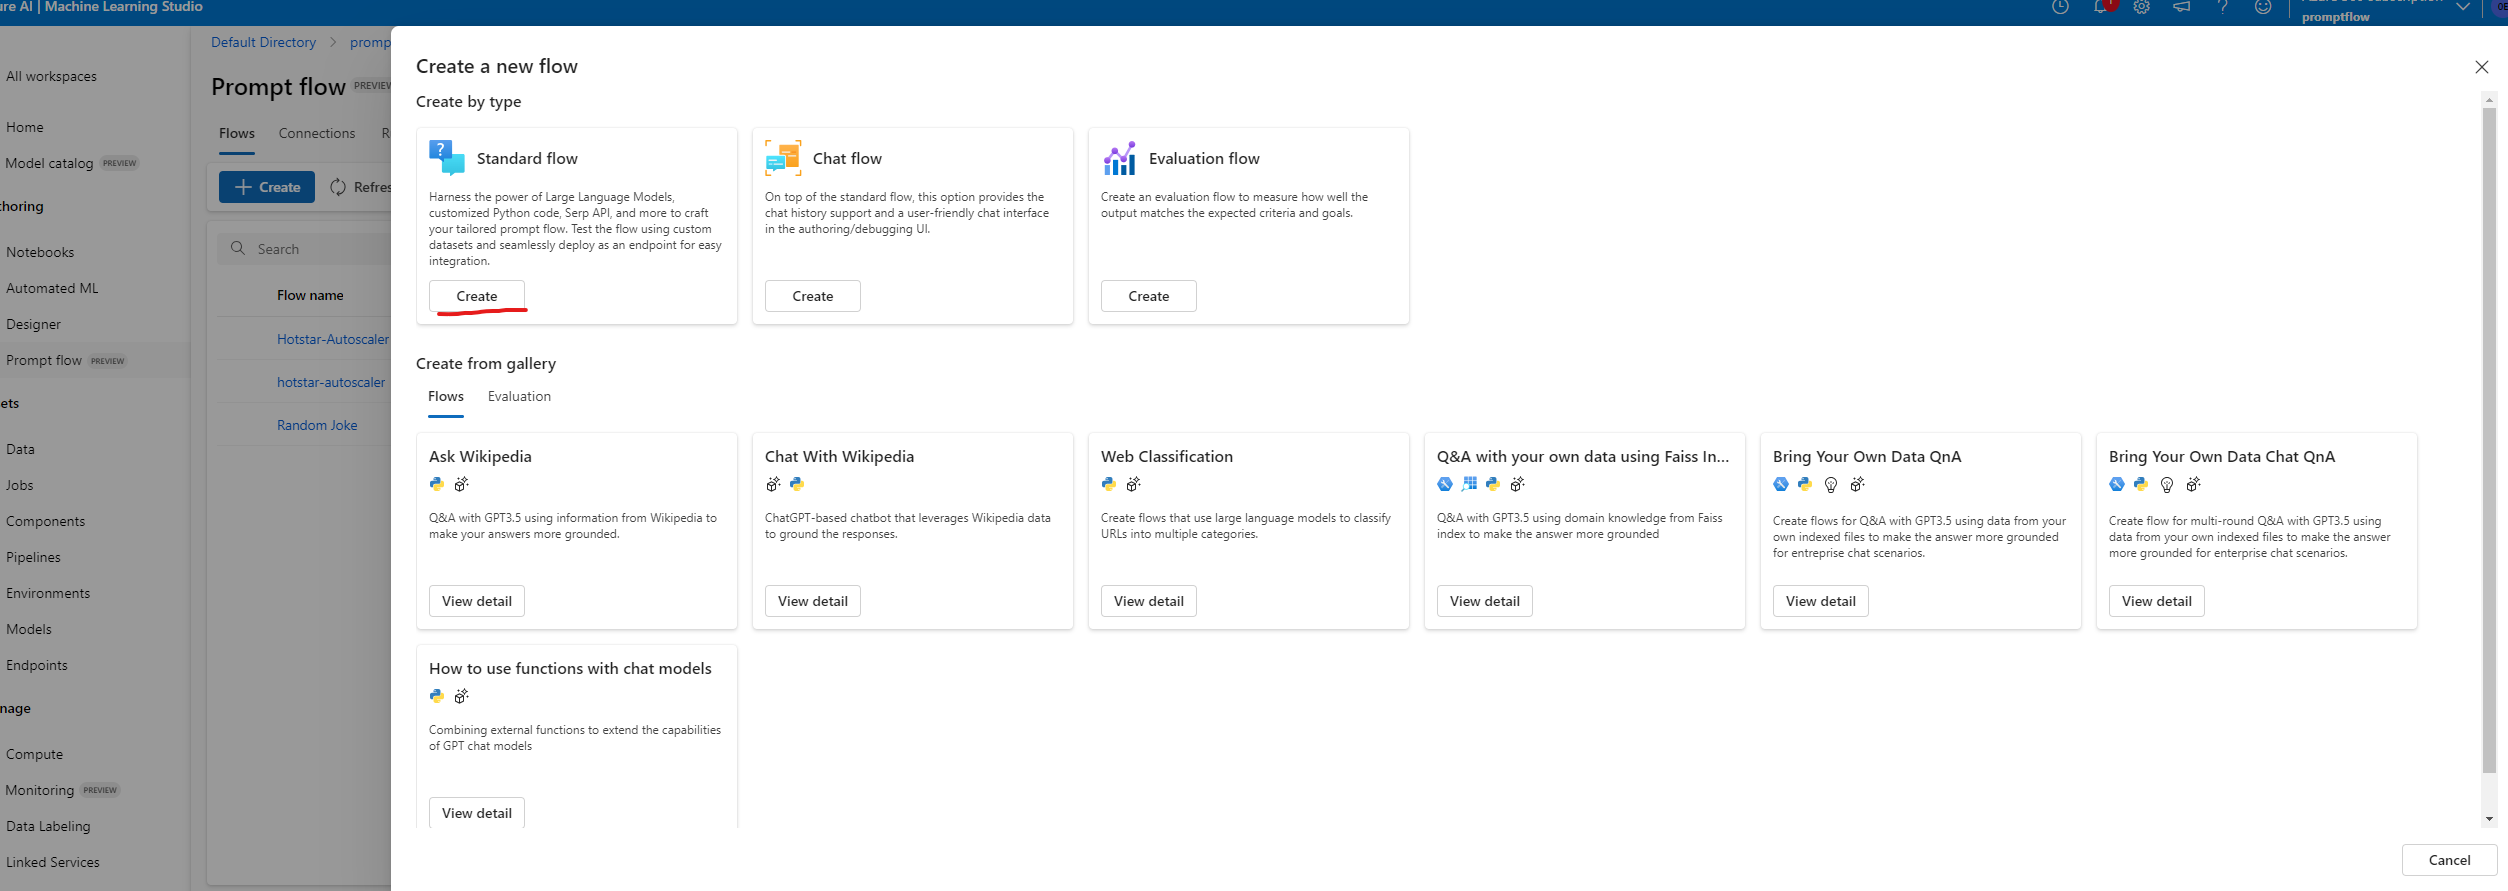Click Faiss index grid icon on Q&A card
The width and height of the screenshot is (2508, 891).
[x=1469, y=484]
